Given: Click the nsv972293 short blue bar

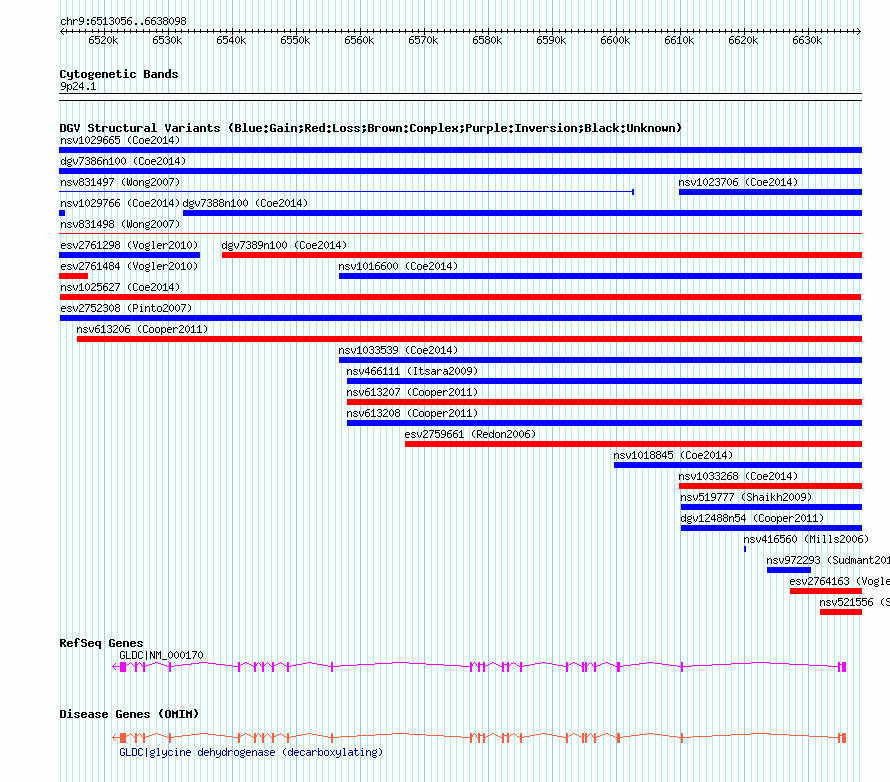Looking at the screenshot, I should coord(789,570).
